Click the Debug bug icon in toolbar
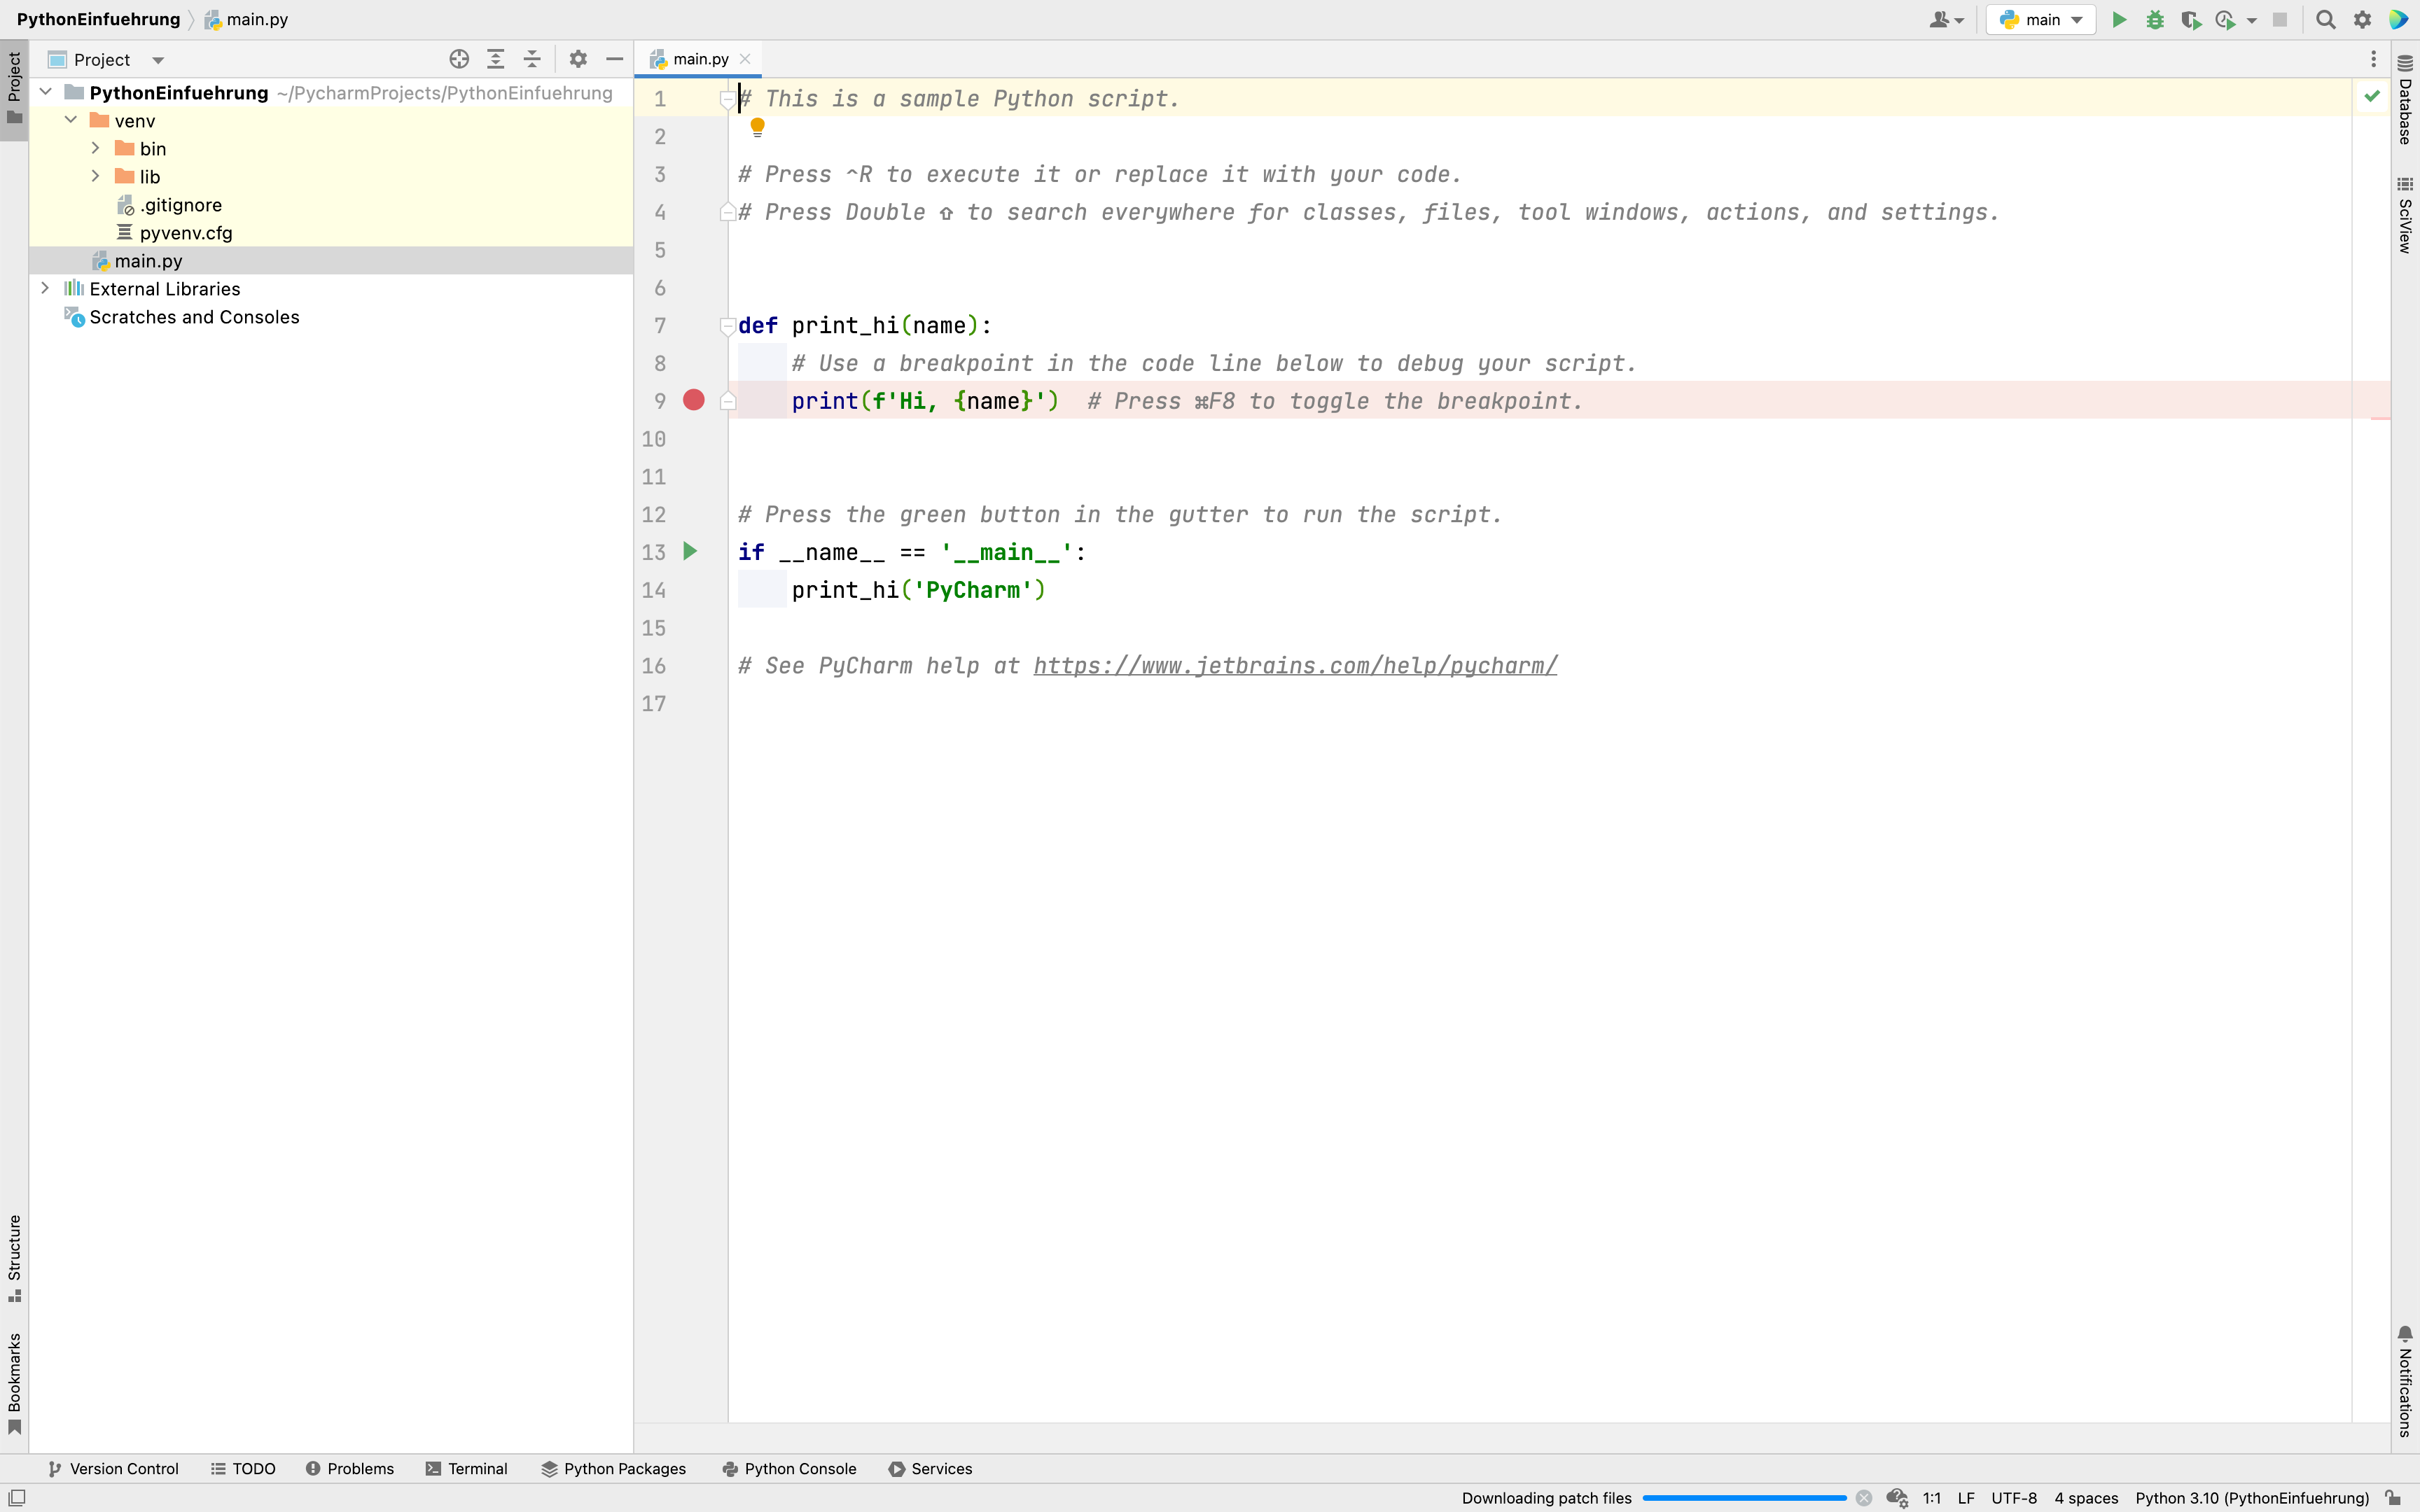2420x1512 pixels. coord(2154,20)
